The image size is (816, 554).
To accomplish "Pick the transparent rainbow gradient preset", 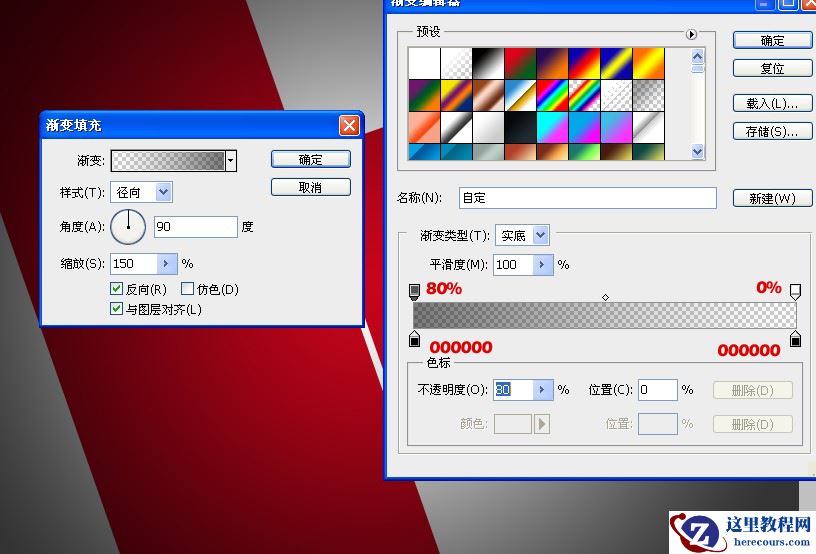I will [x=584, y=95].
